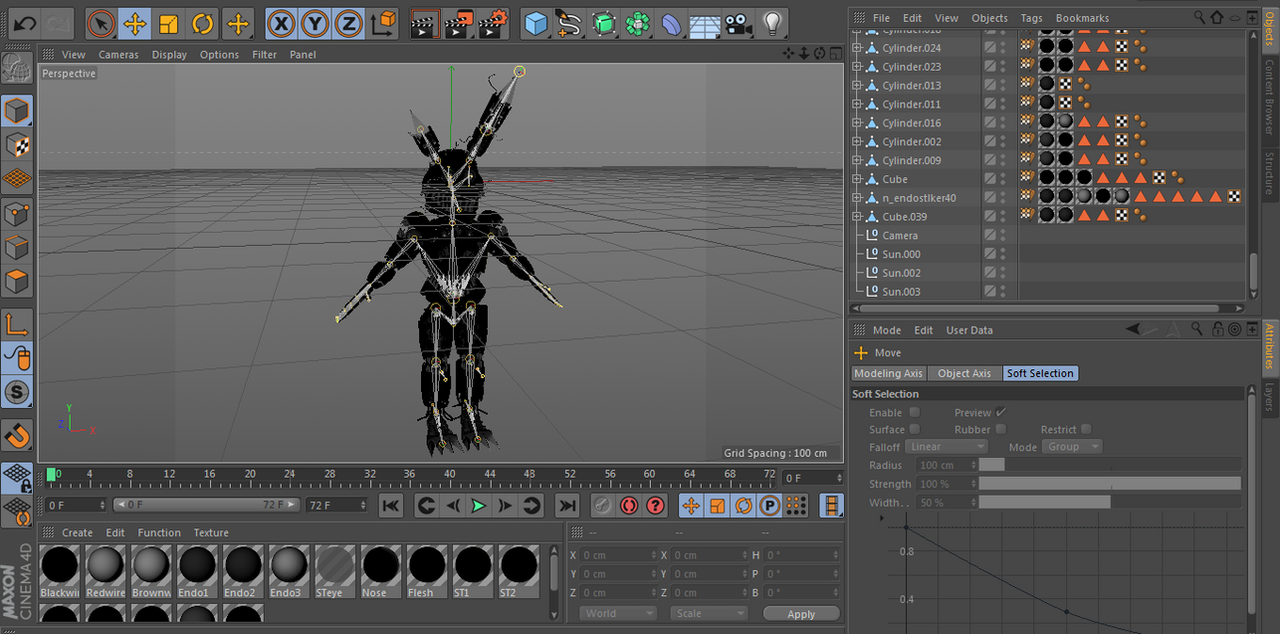The height and width of the screenshot is (634, 1280).
Task: Switch to the Object Axis tab
Action: tap(965, 373)
